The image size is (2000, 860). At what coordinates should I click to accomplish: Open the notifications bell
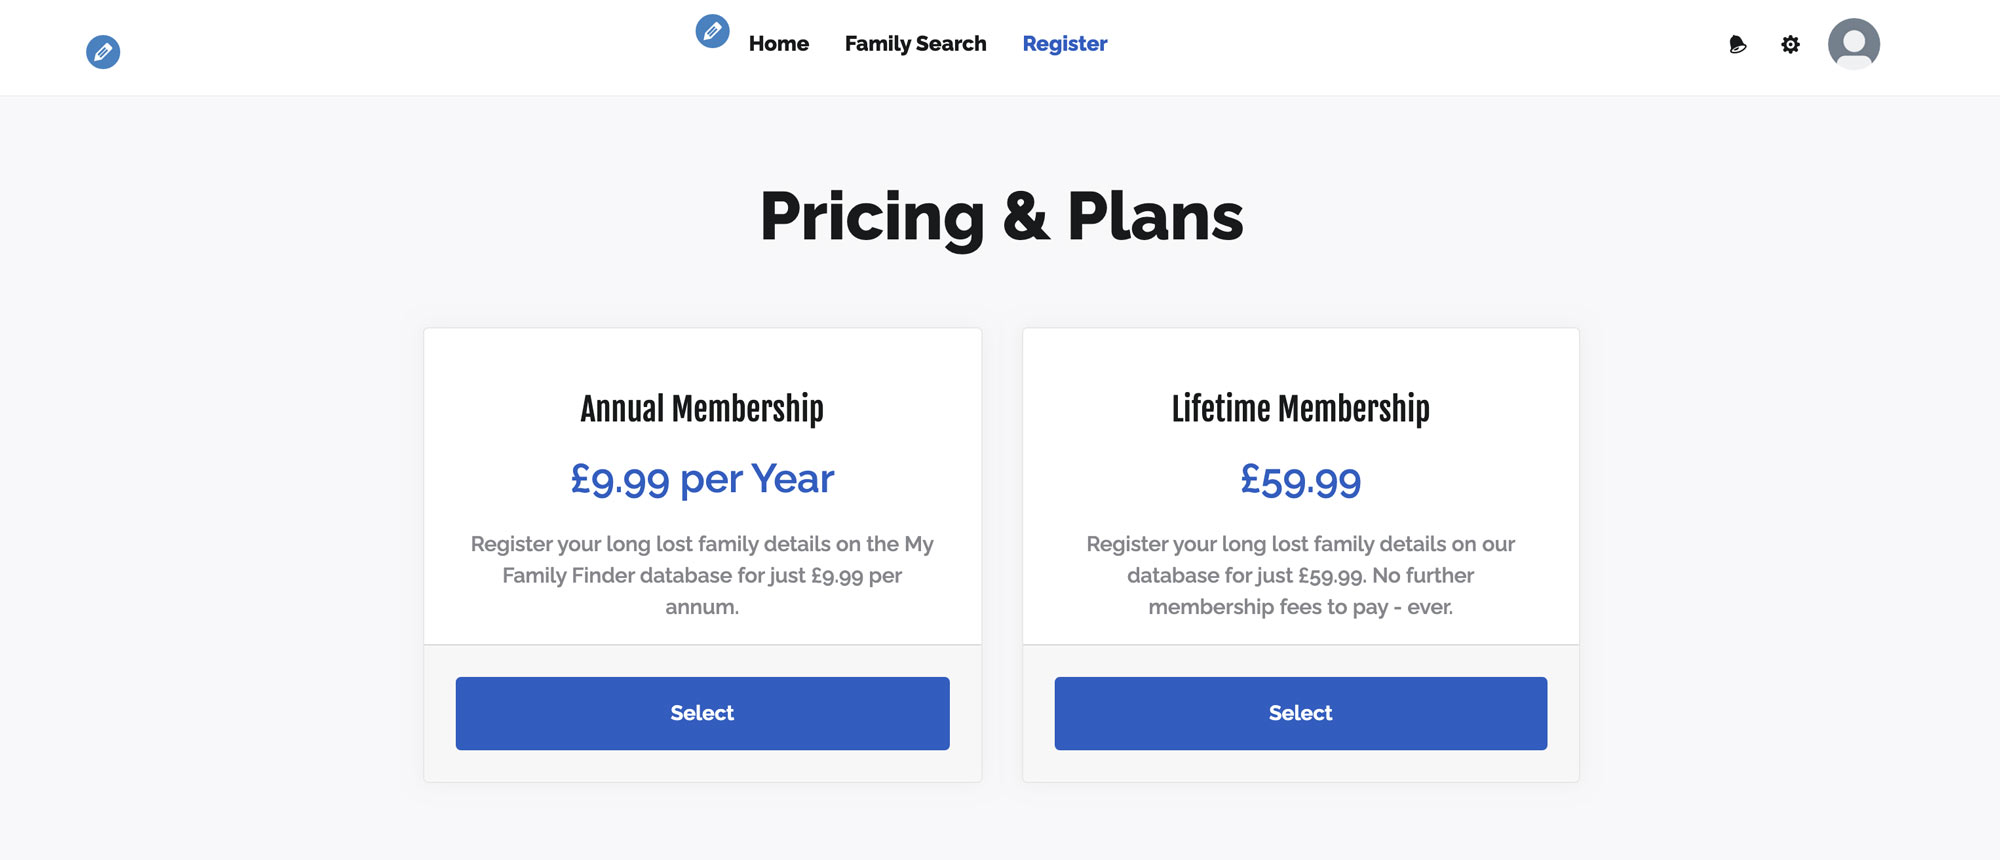pyautogui.click(x=1738, y=44)
